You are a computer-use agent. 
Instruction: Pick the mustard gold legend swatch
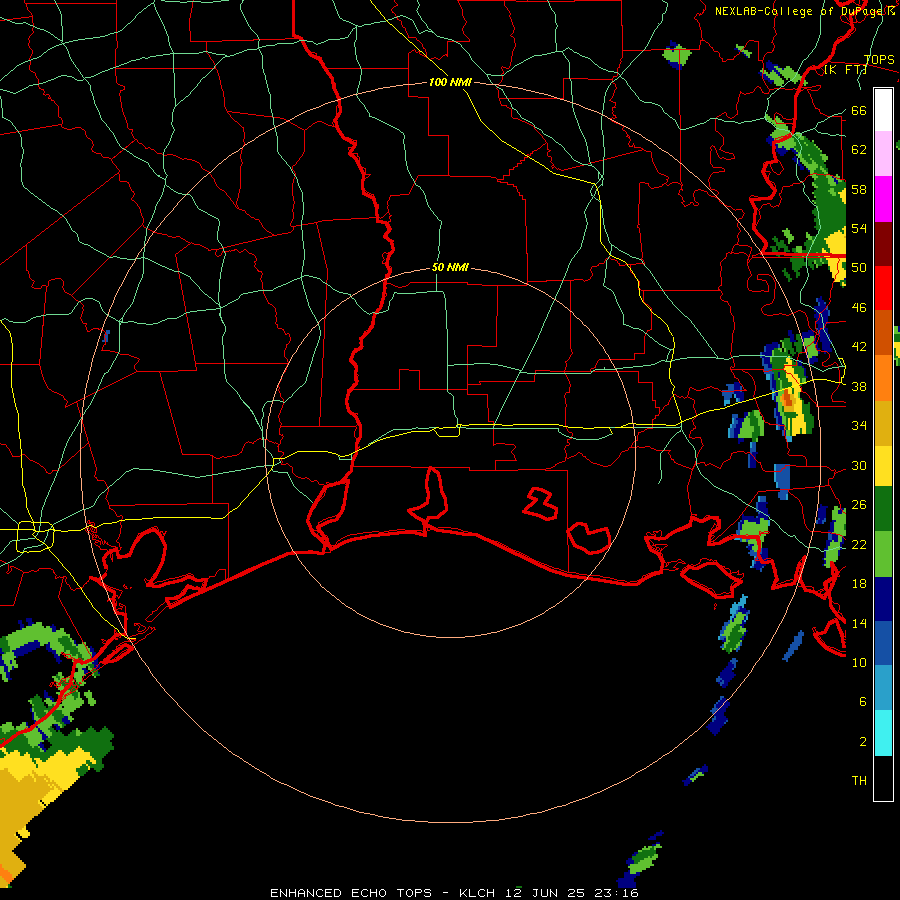883,423
